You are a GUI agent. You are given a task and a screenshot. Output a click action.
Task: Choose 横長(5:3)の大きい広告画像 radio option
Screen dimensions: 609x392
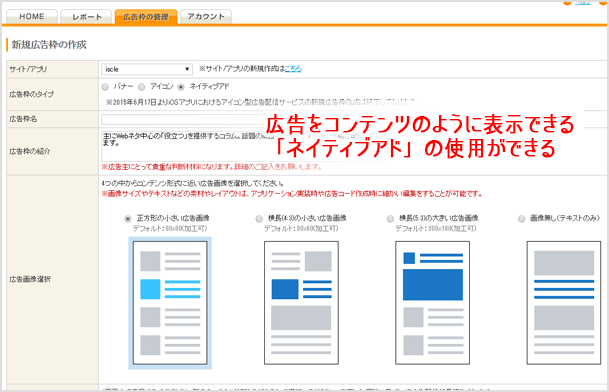click(x=390, y=219)
